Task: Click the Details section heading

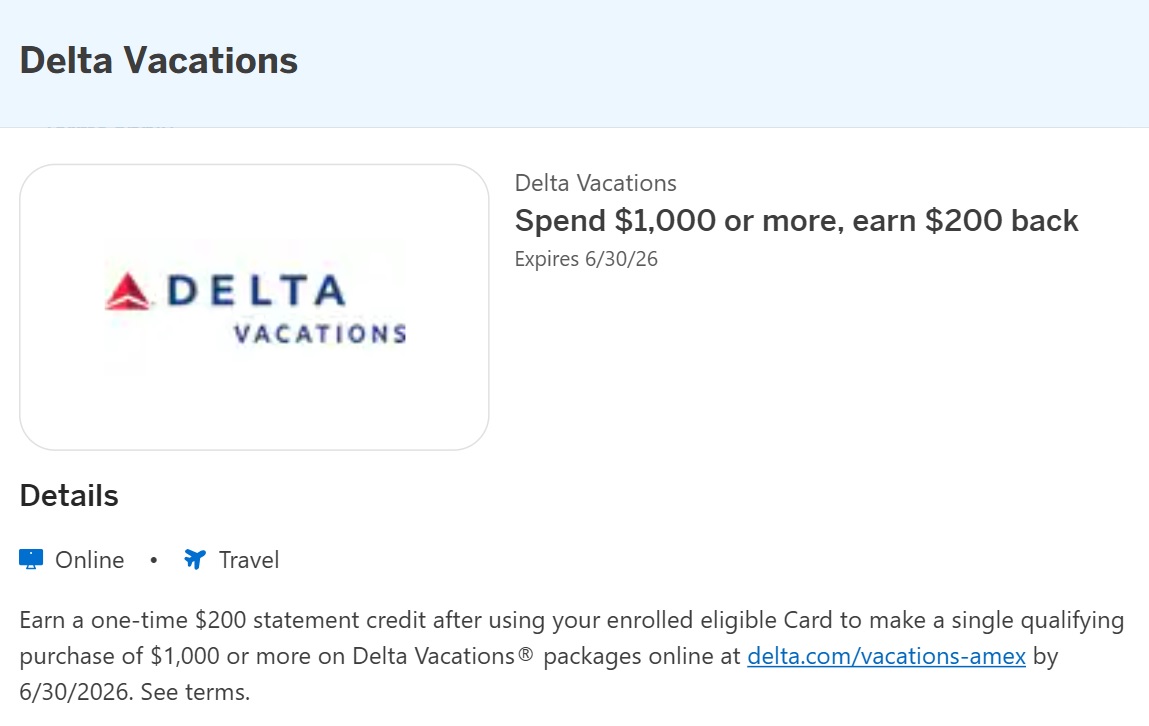Action: 68,494
